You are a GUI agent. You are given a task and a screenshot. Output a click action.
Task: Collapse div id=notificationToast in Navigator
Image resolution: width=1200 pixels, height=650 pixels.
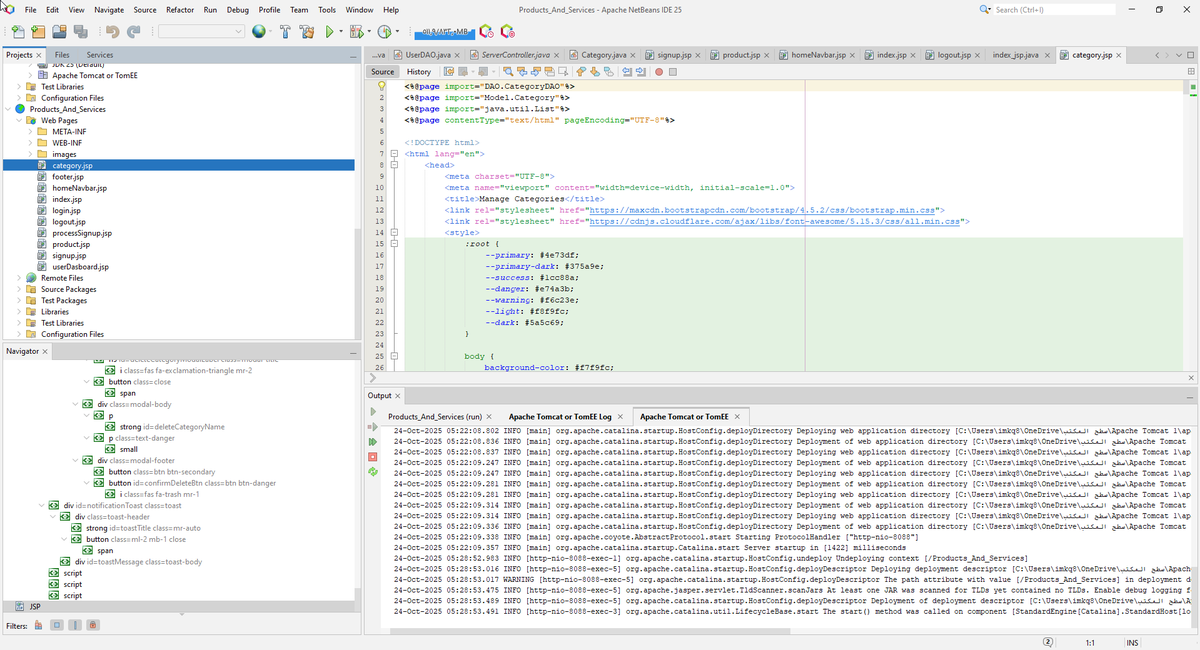[41, 505]
